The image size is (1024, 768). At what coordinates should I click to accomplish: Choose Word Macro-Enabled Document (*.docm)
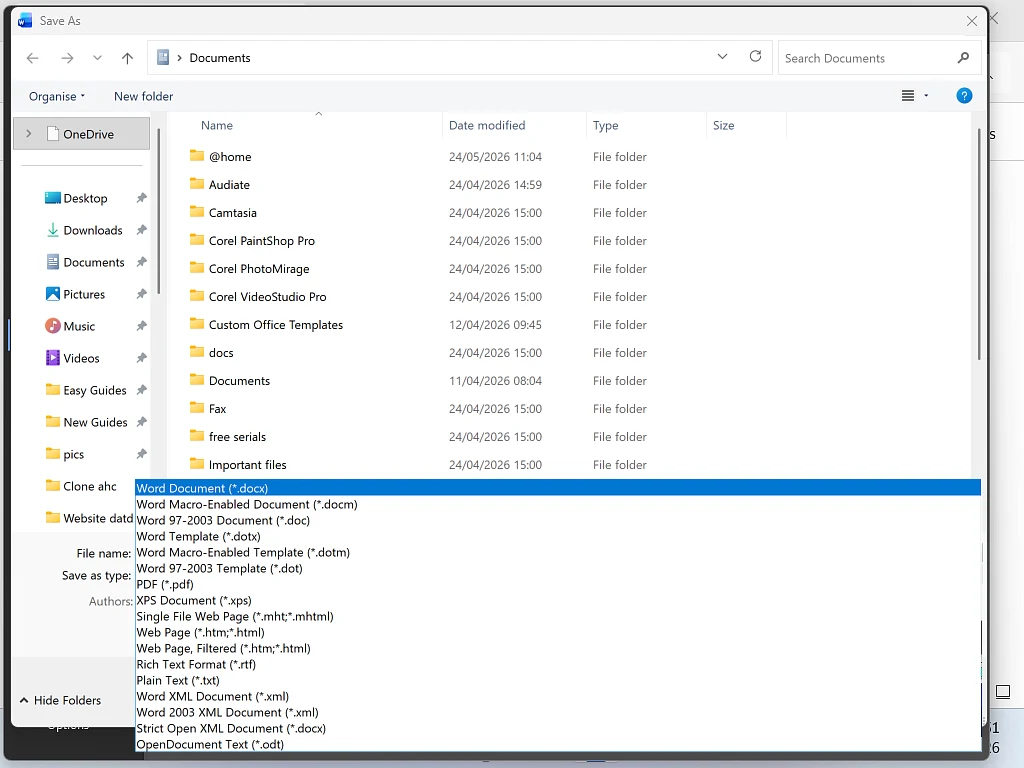558,504
